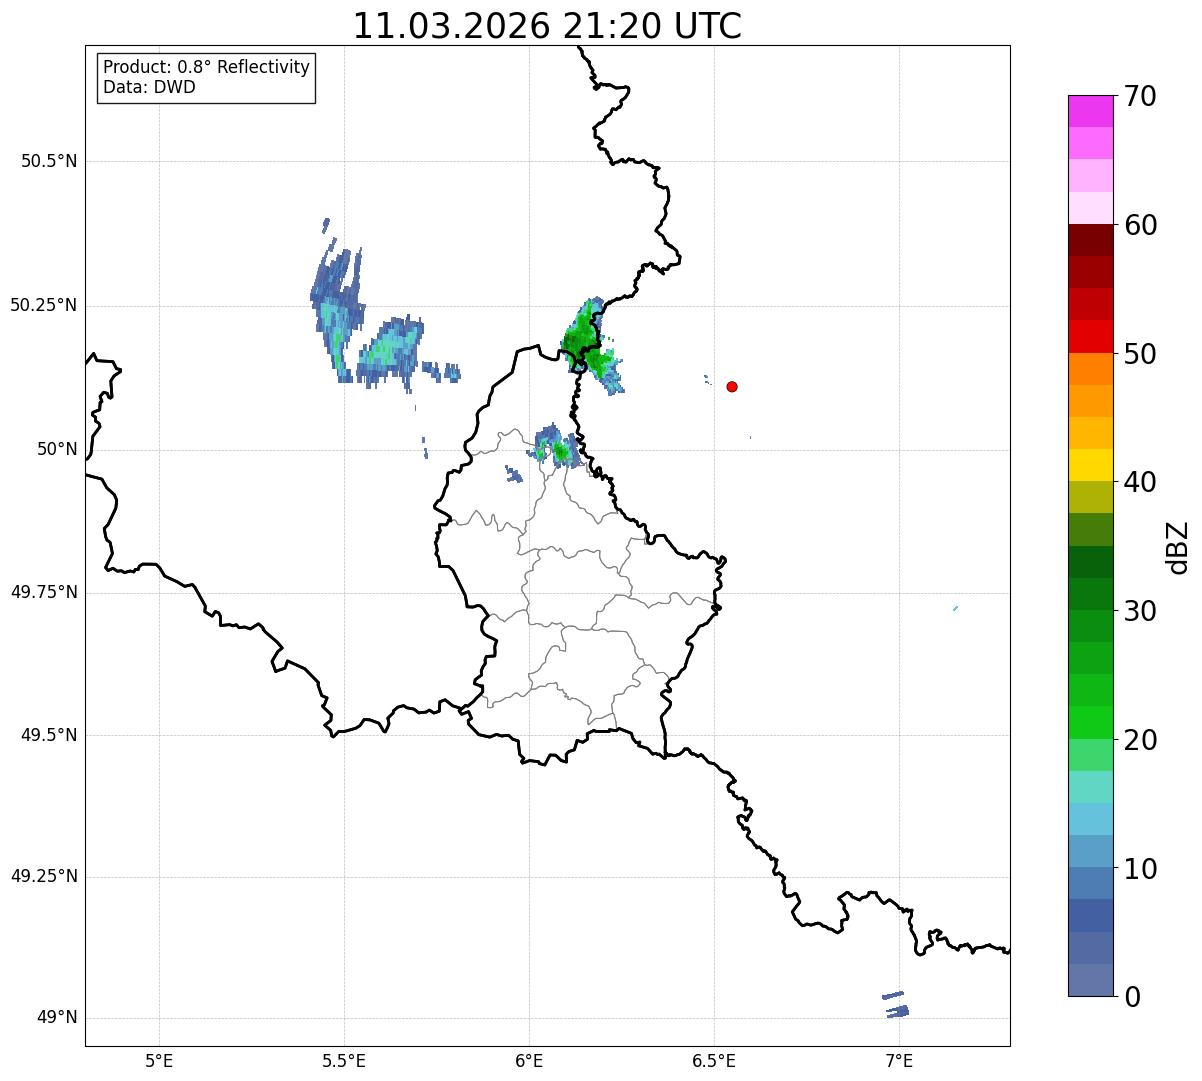Click the 50.5°N latitude axis label
The width and height of the screenshot is (1202, 1081).
[x=49, y=161]
